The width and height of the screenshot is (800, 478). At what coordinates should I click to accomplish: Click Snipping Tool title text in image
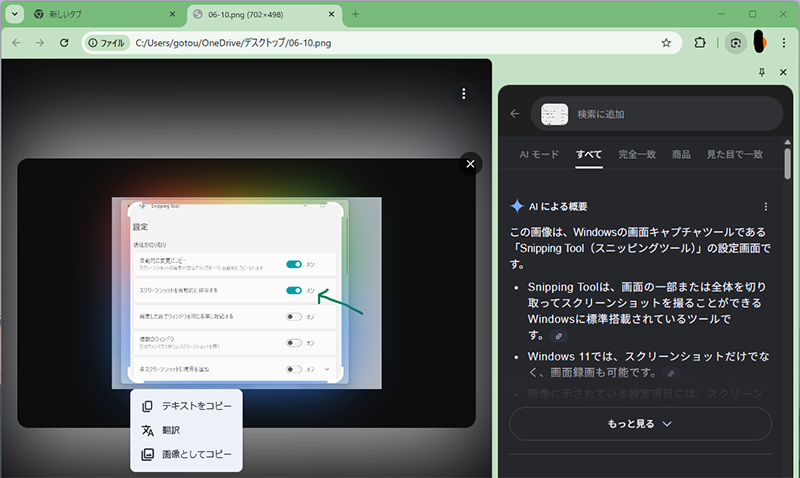165,206
